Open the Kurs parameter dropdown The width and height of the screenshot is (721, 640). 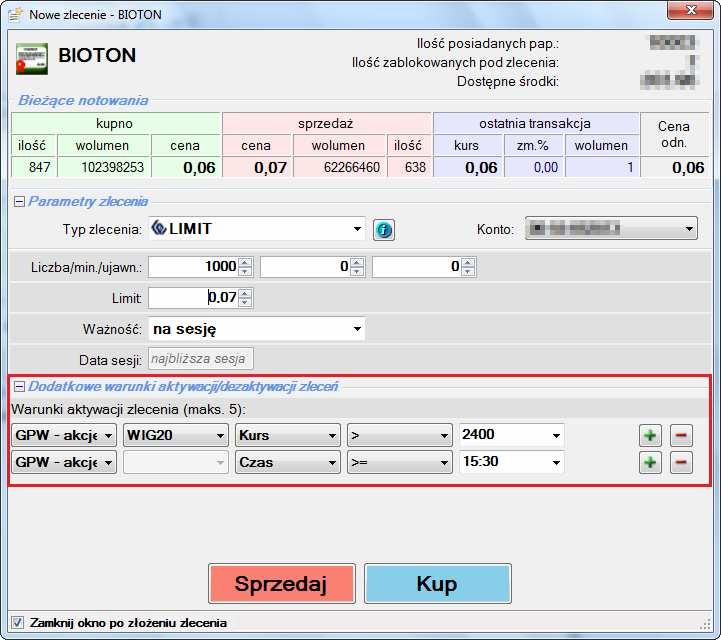pos(288,435)
